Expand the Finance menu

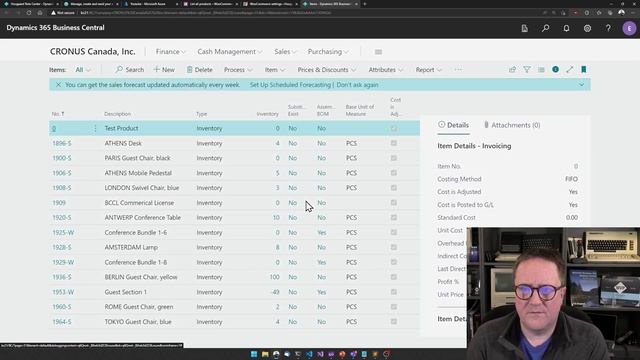pyautogui.click(x=170, y=52)
